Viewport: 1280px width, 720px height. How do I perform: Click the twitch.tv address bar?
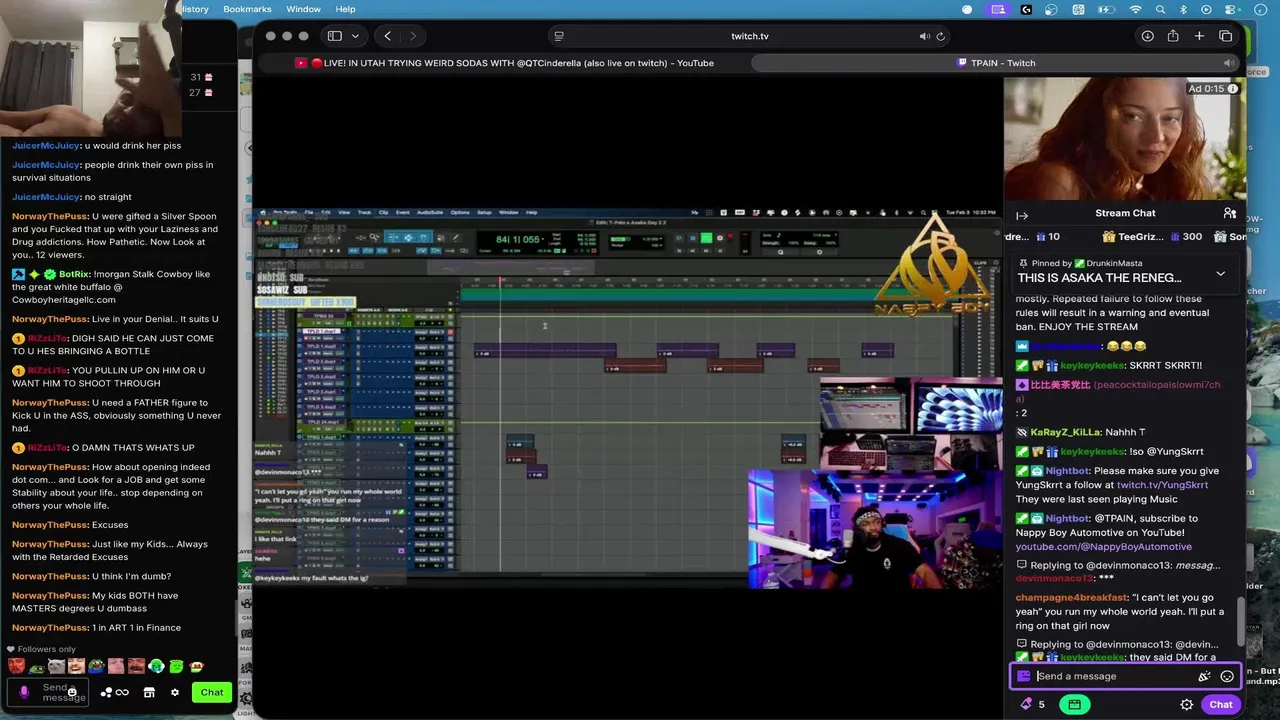[749, 36]
